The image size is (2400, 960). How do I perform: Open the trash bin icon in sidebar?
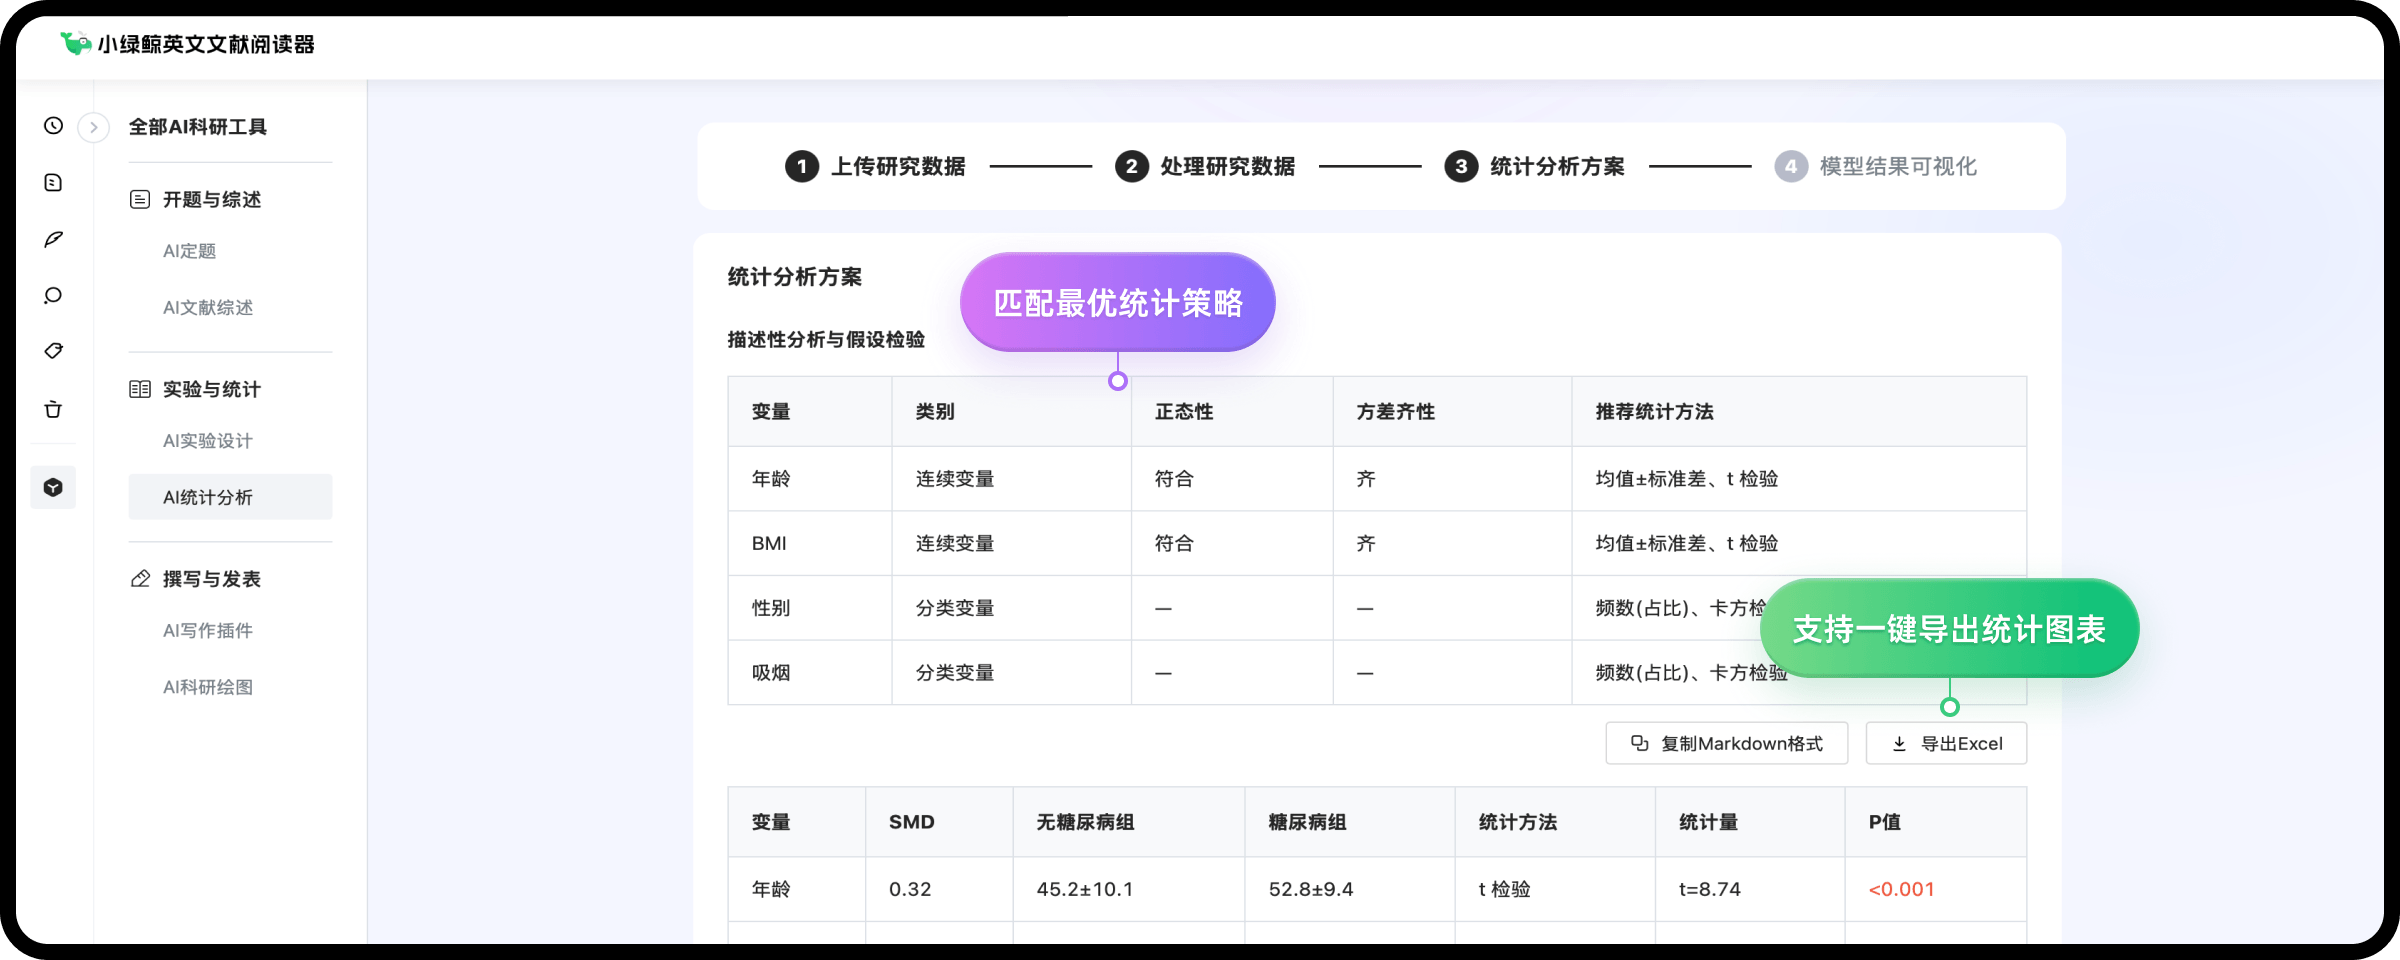point(53,409)
